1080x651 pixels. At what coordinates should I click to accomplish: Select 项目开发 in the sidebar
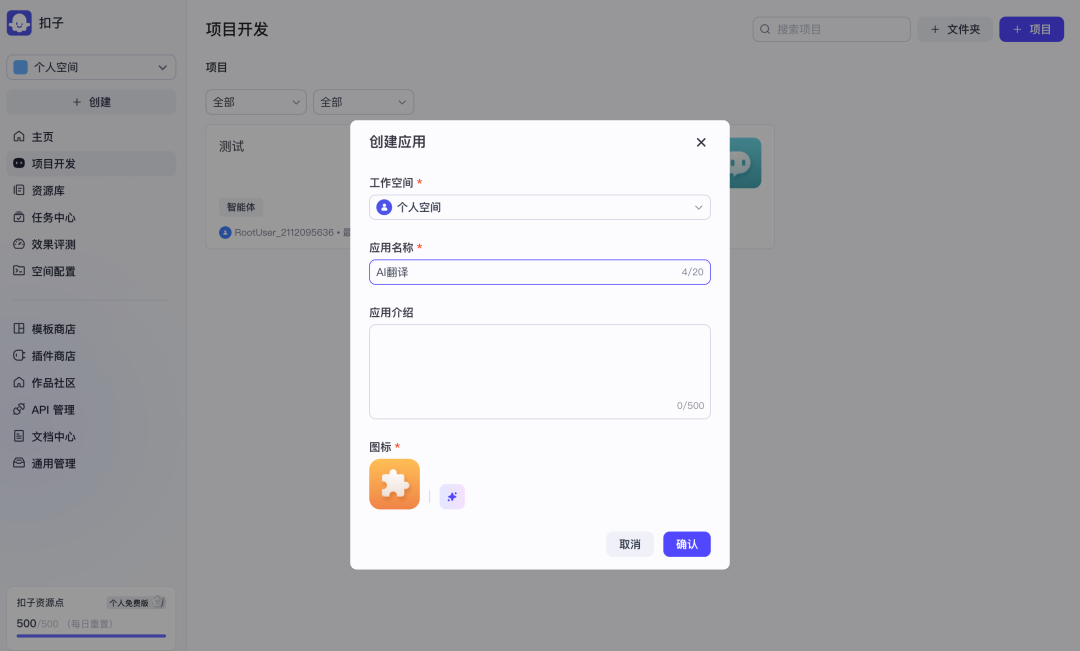click(x=91, y=163)
